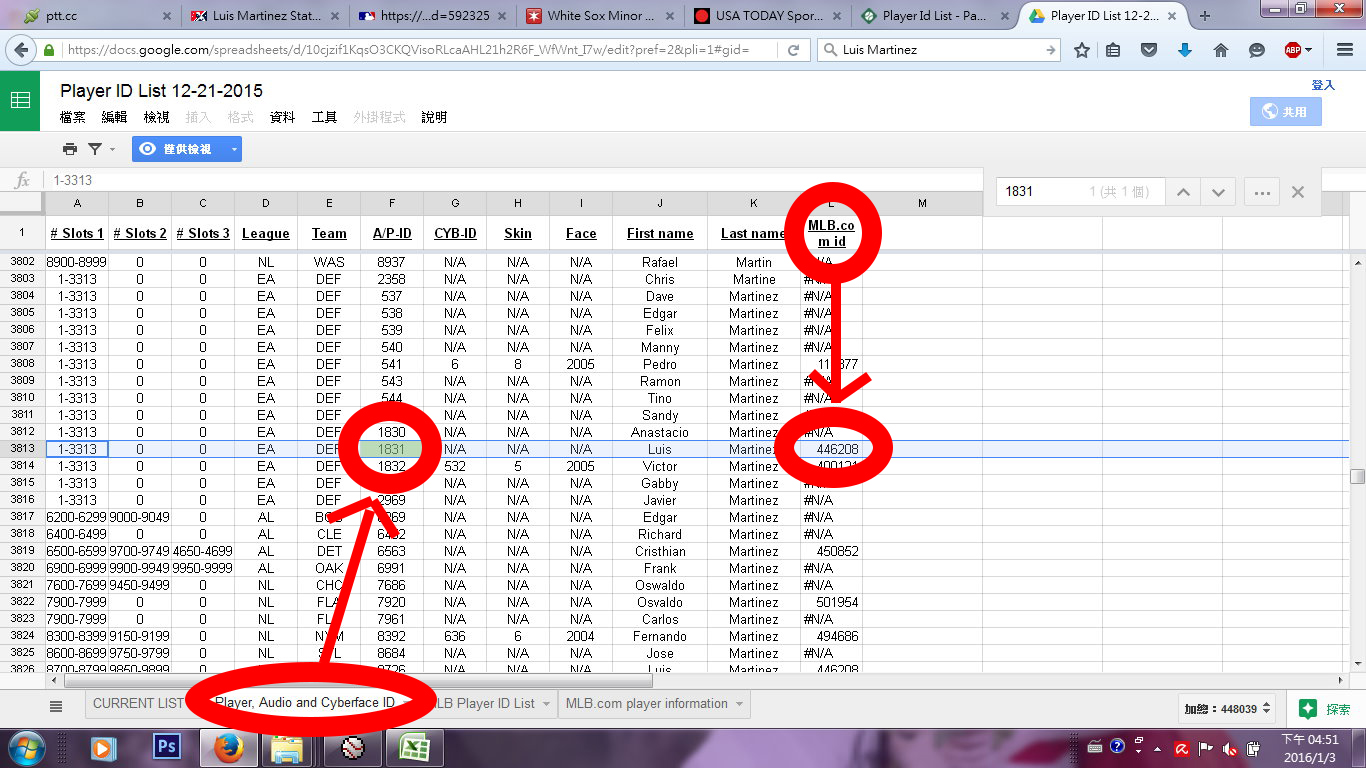This screenshot has width=1366, height=768.
Task: Open the 編輯 menu
Action: 114,117
